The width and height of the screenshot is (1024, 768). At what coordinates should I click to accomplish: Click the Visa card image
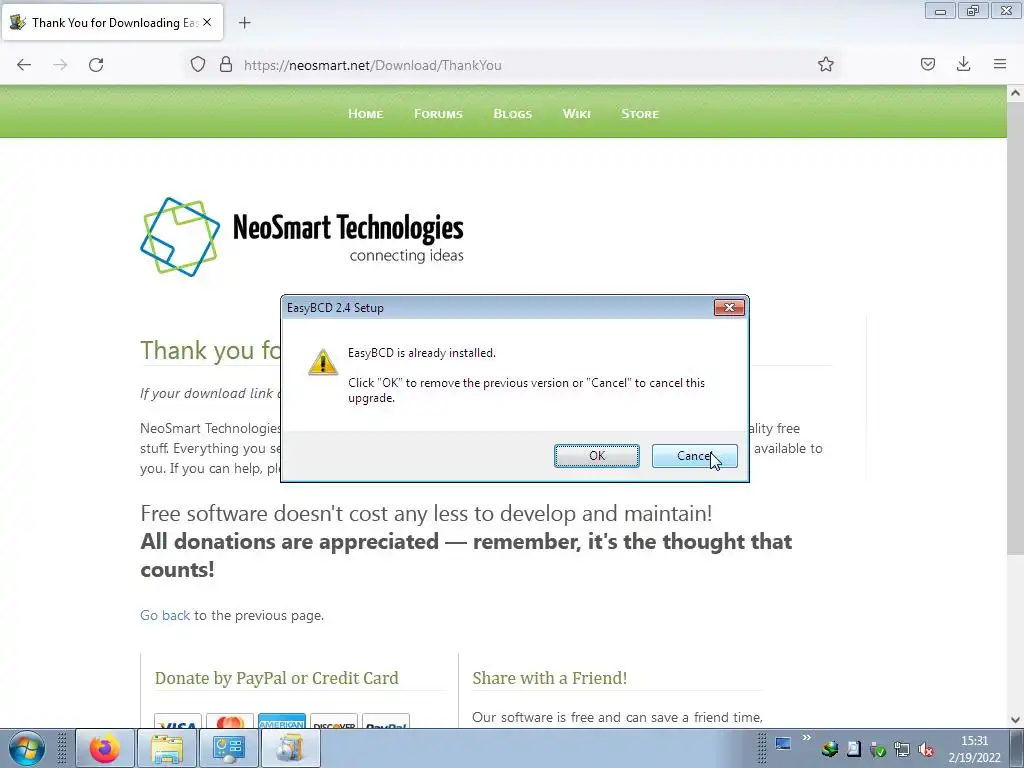[x=178, y=722]
